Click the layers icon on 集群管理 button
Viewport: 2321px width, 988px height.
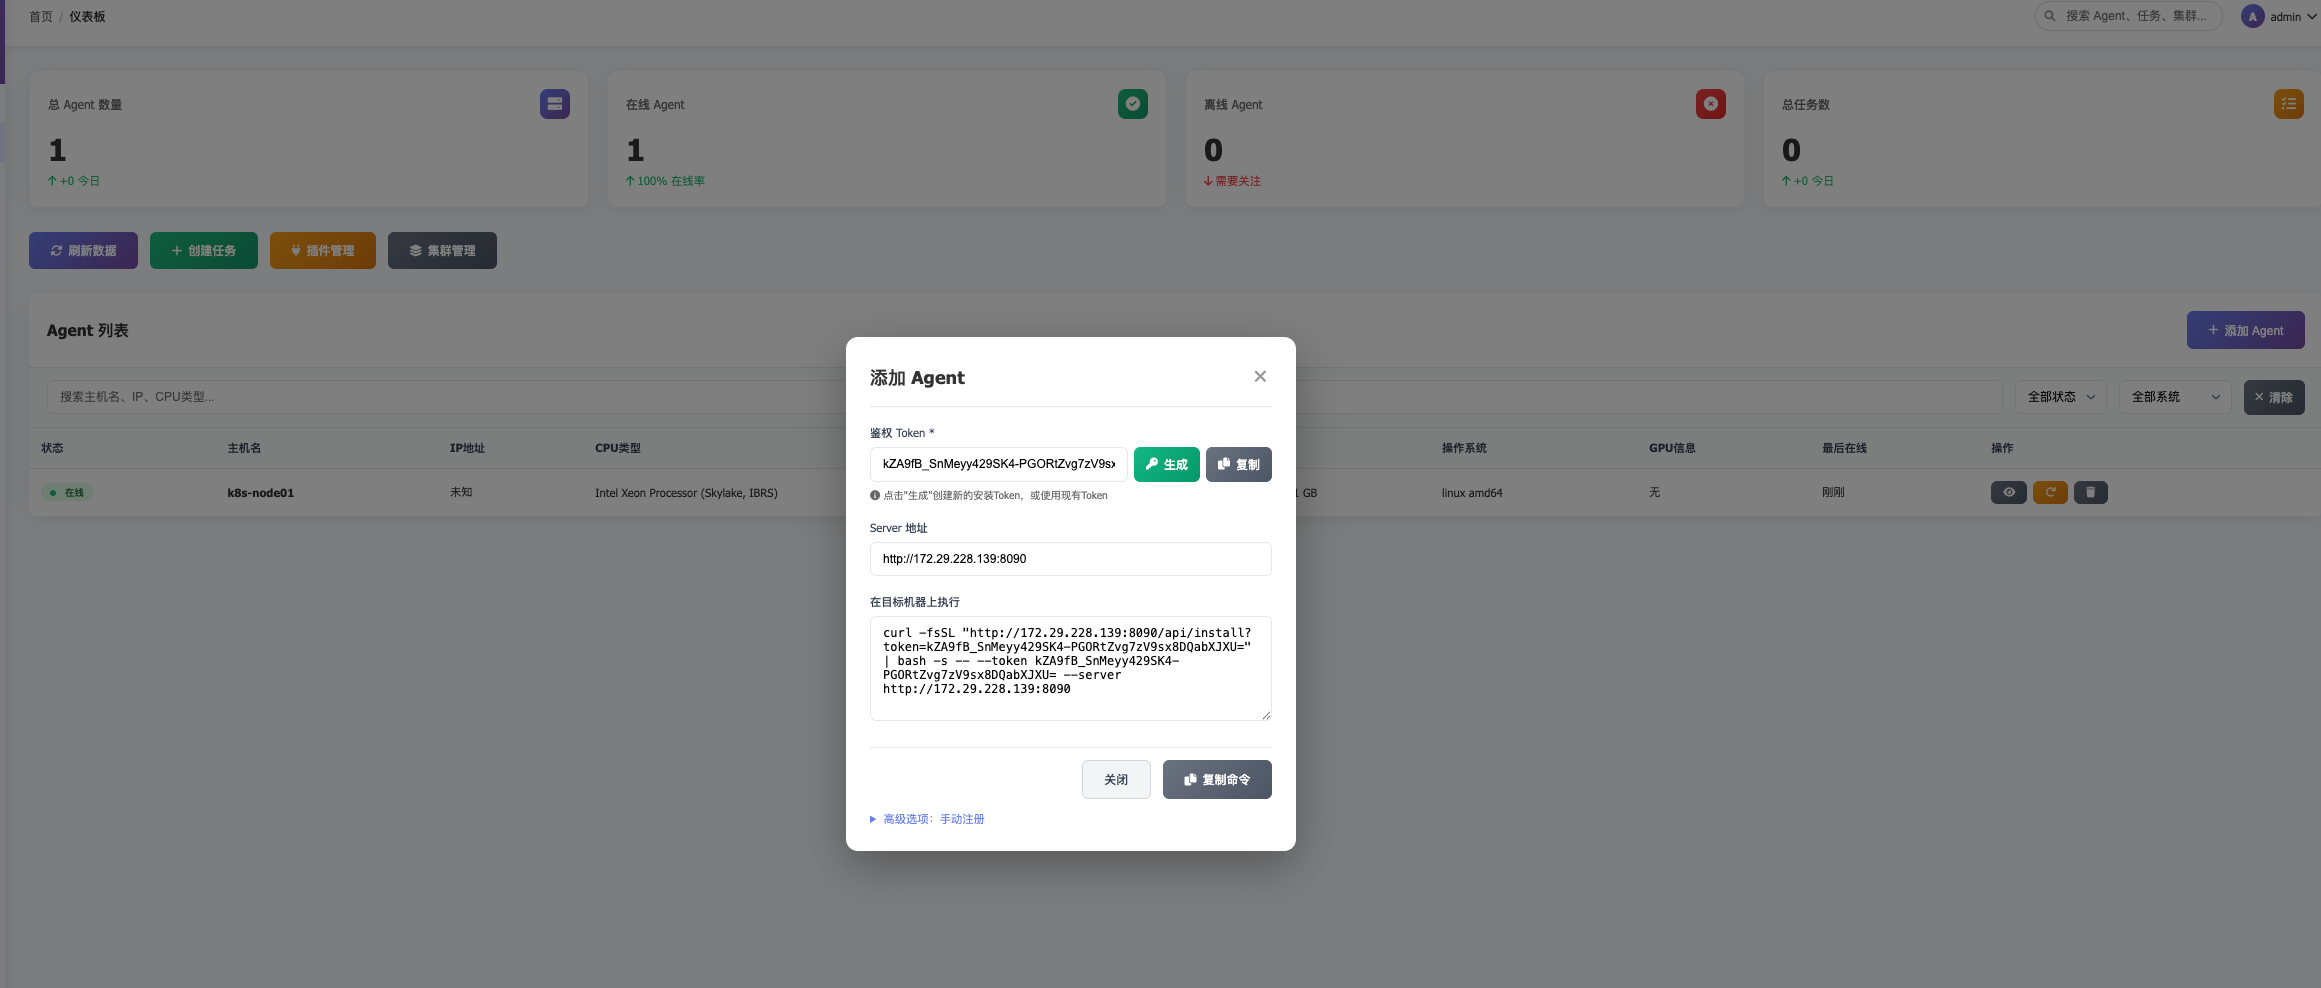[x=415, y=250]
